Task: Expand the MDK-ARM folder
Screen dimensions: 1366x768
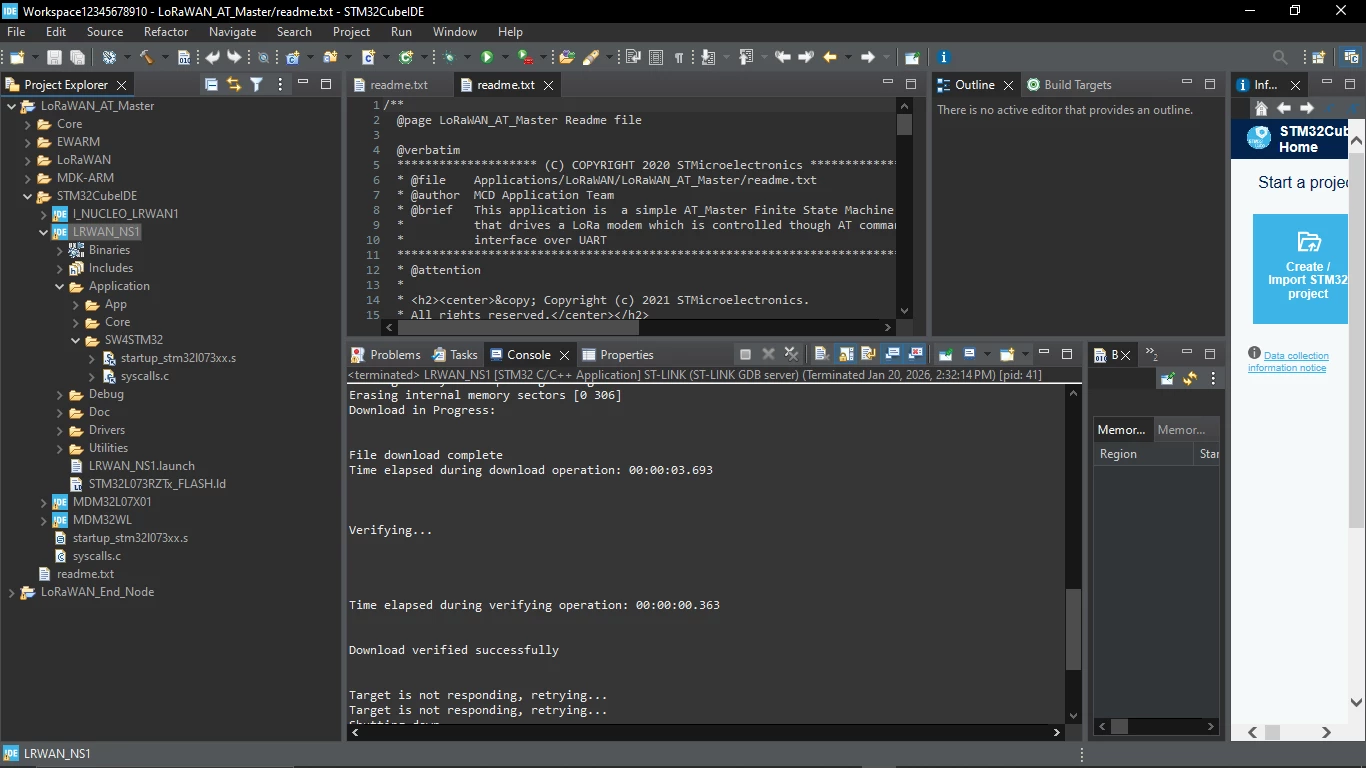Action: (x=28, y=178)
